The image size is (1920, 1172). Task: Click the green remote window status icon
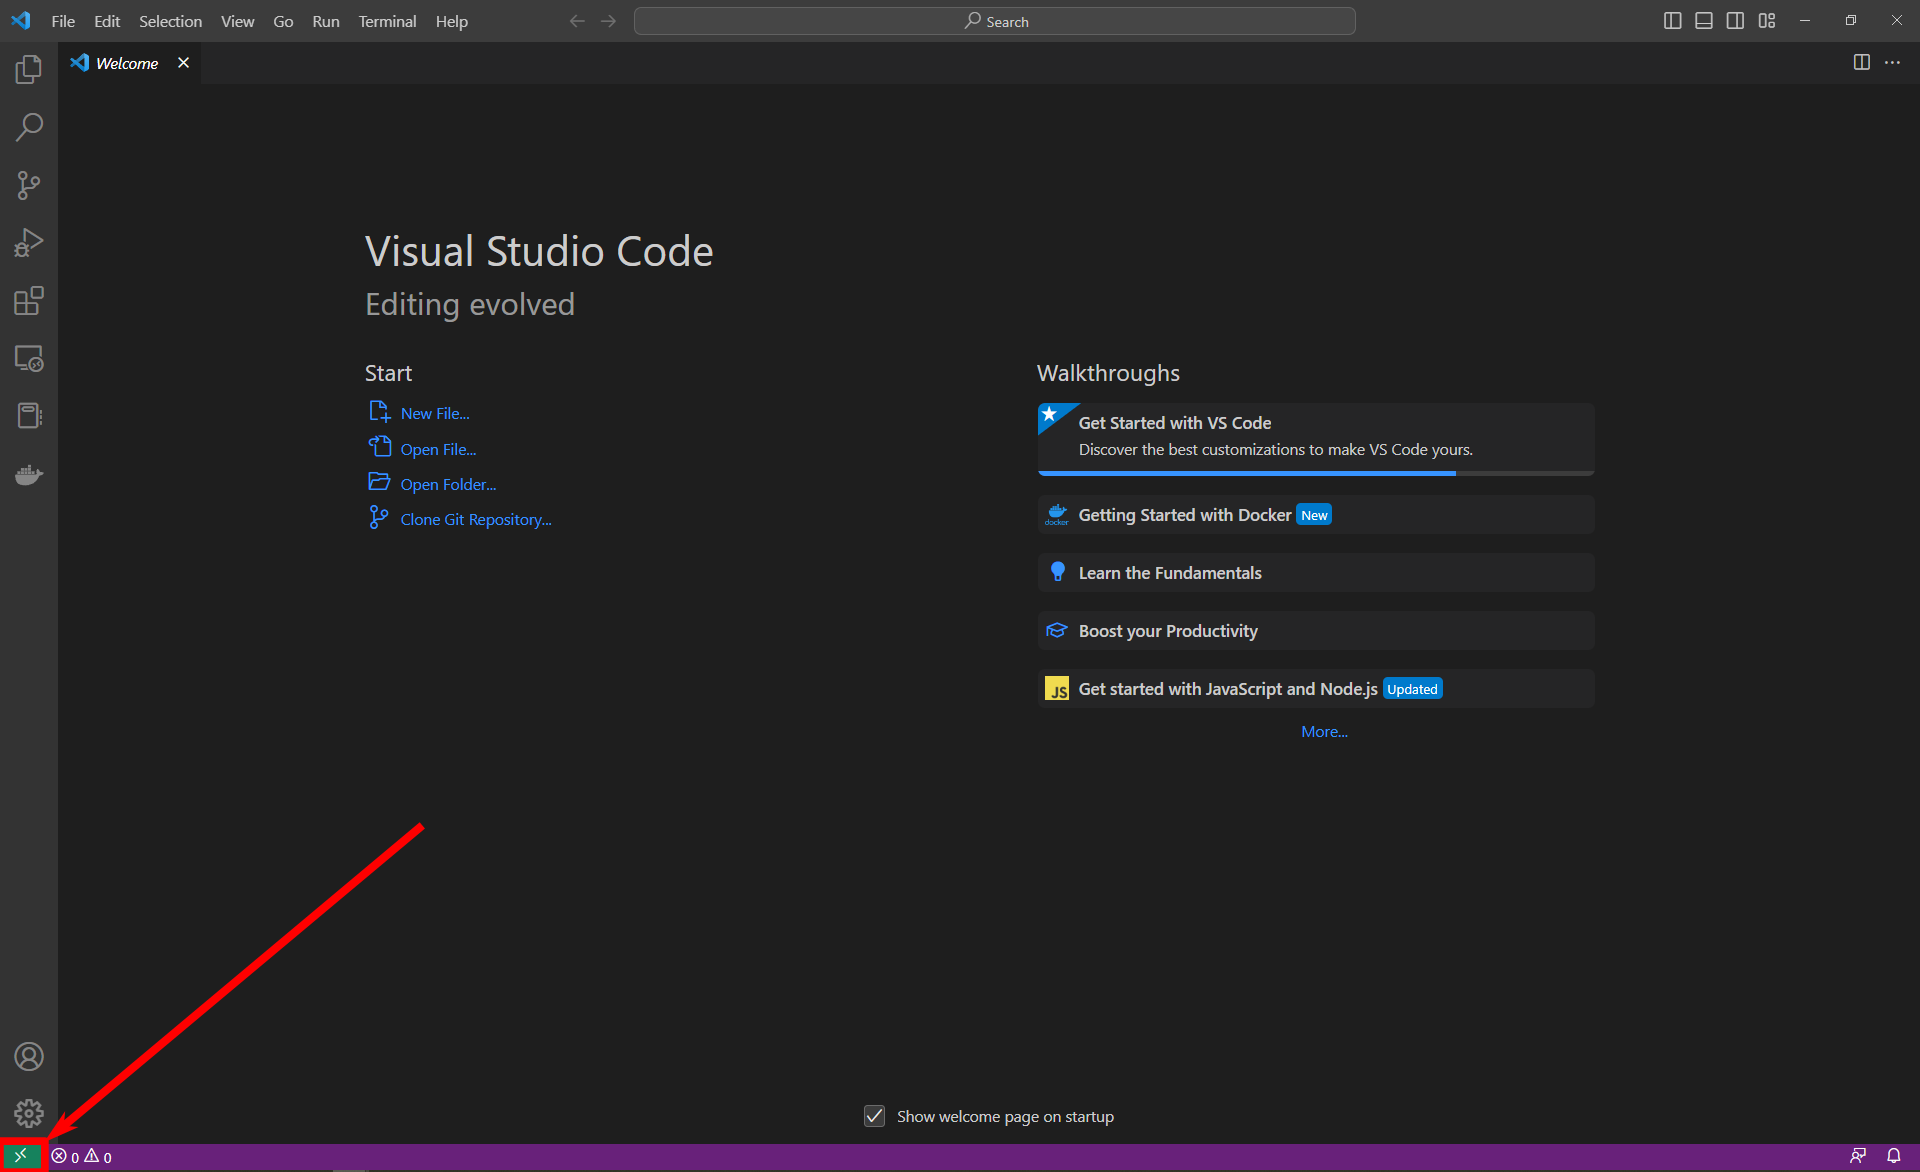tap(21, 1156)
